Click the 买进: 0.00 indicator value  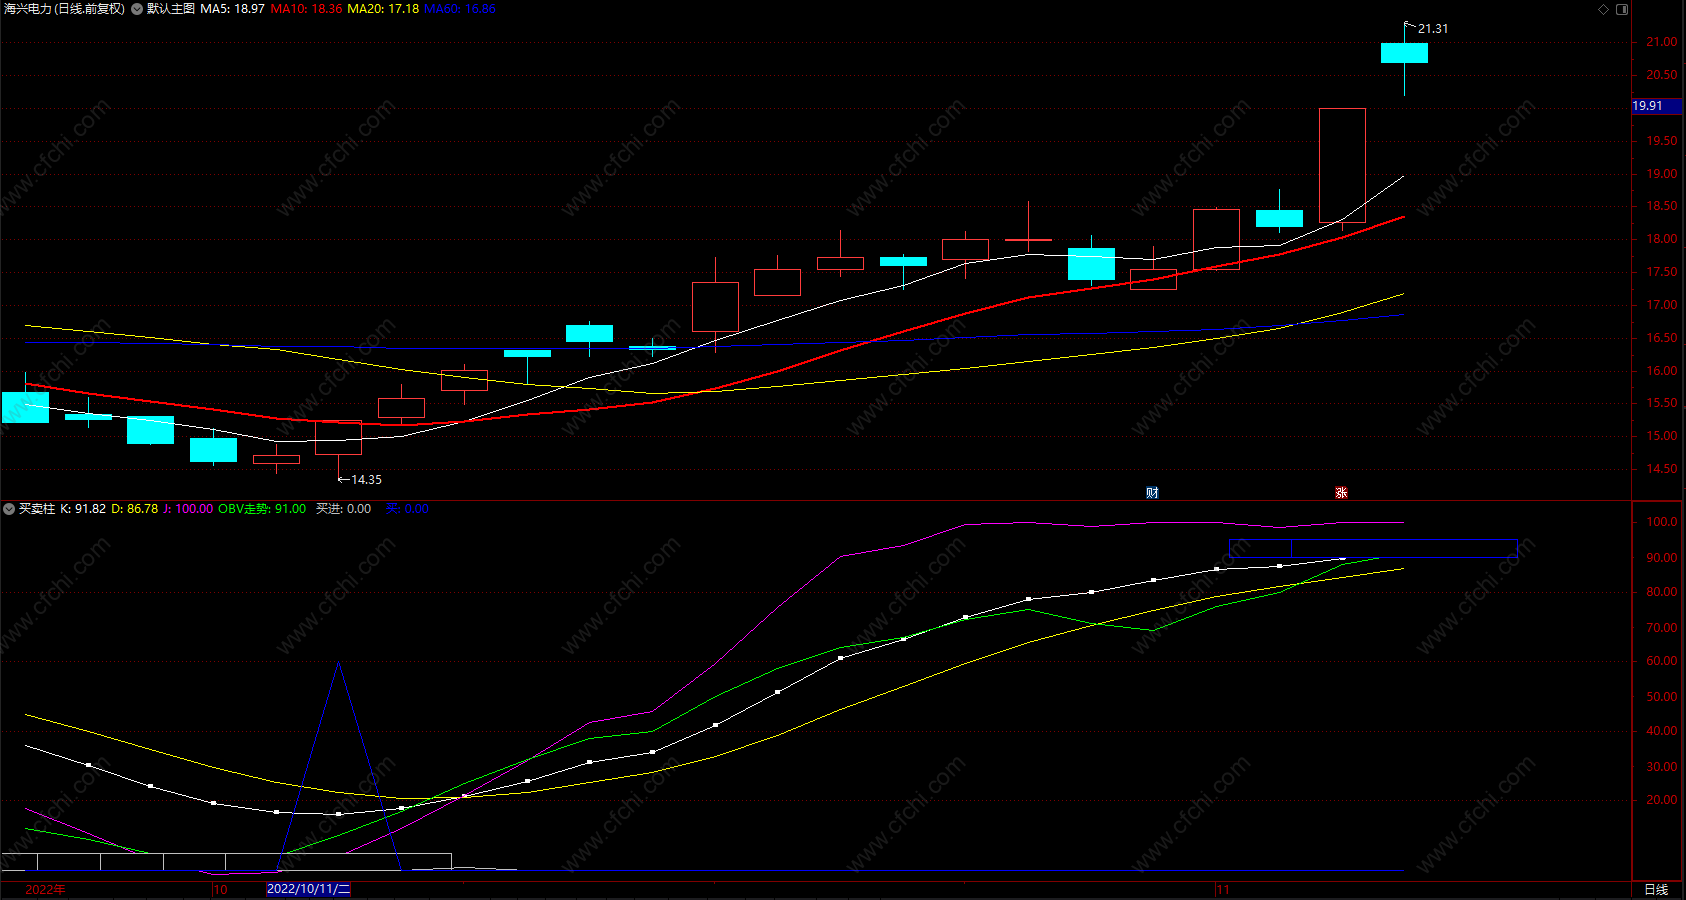(343, 509)
